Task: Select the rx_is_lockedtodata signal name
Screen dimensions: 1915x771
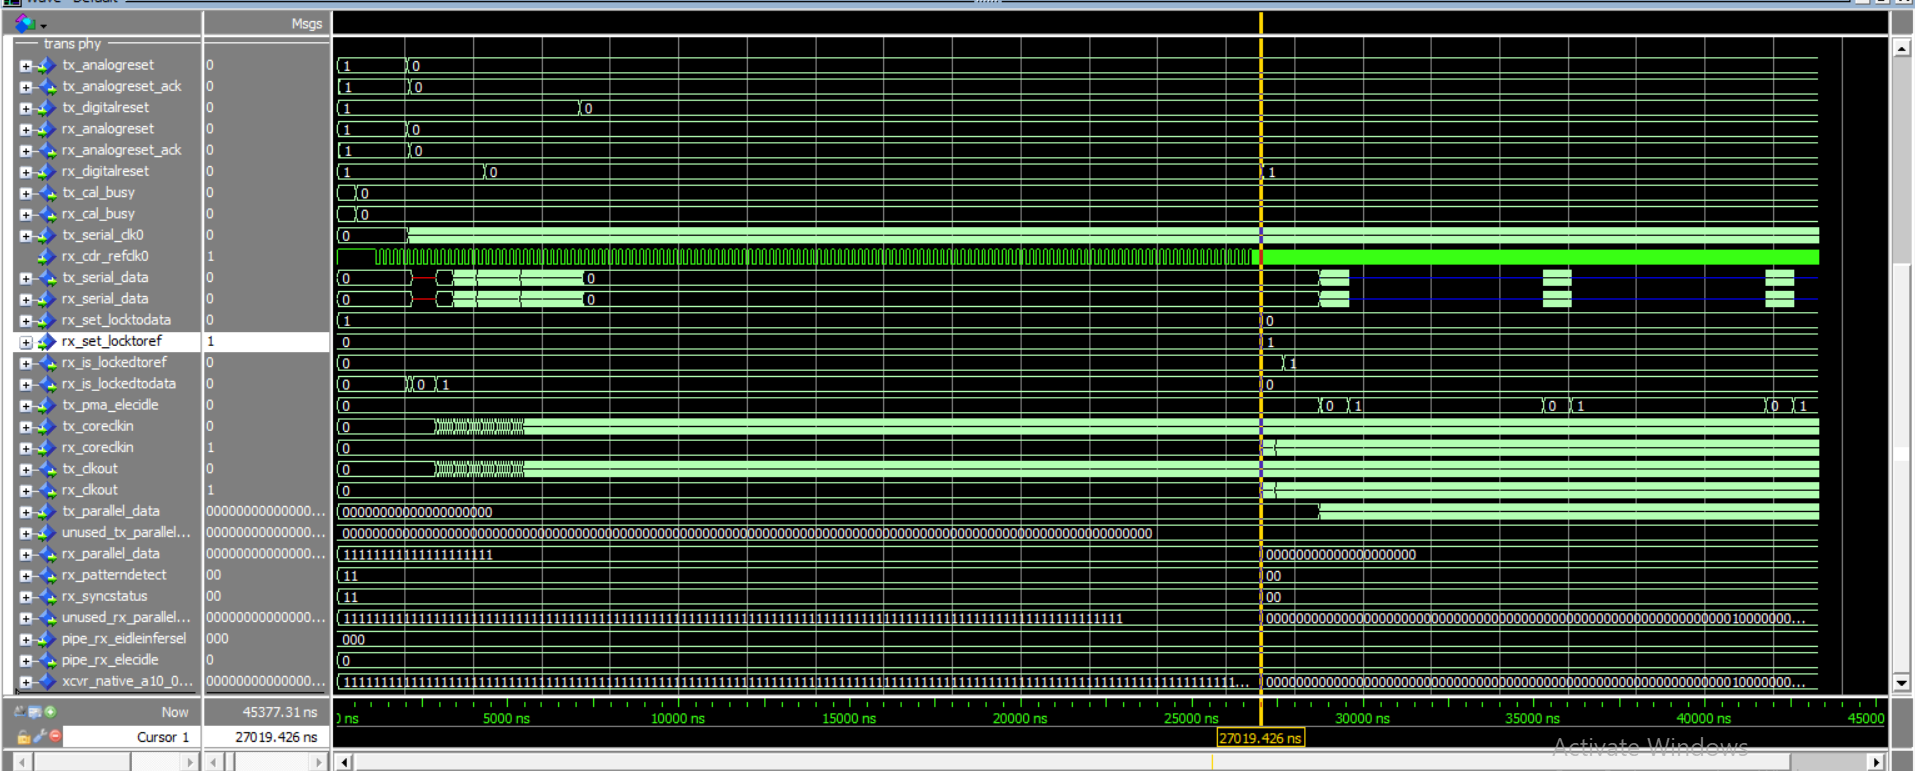Action: (x=119, y=384)
